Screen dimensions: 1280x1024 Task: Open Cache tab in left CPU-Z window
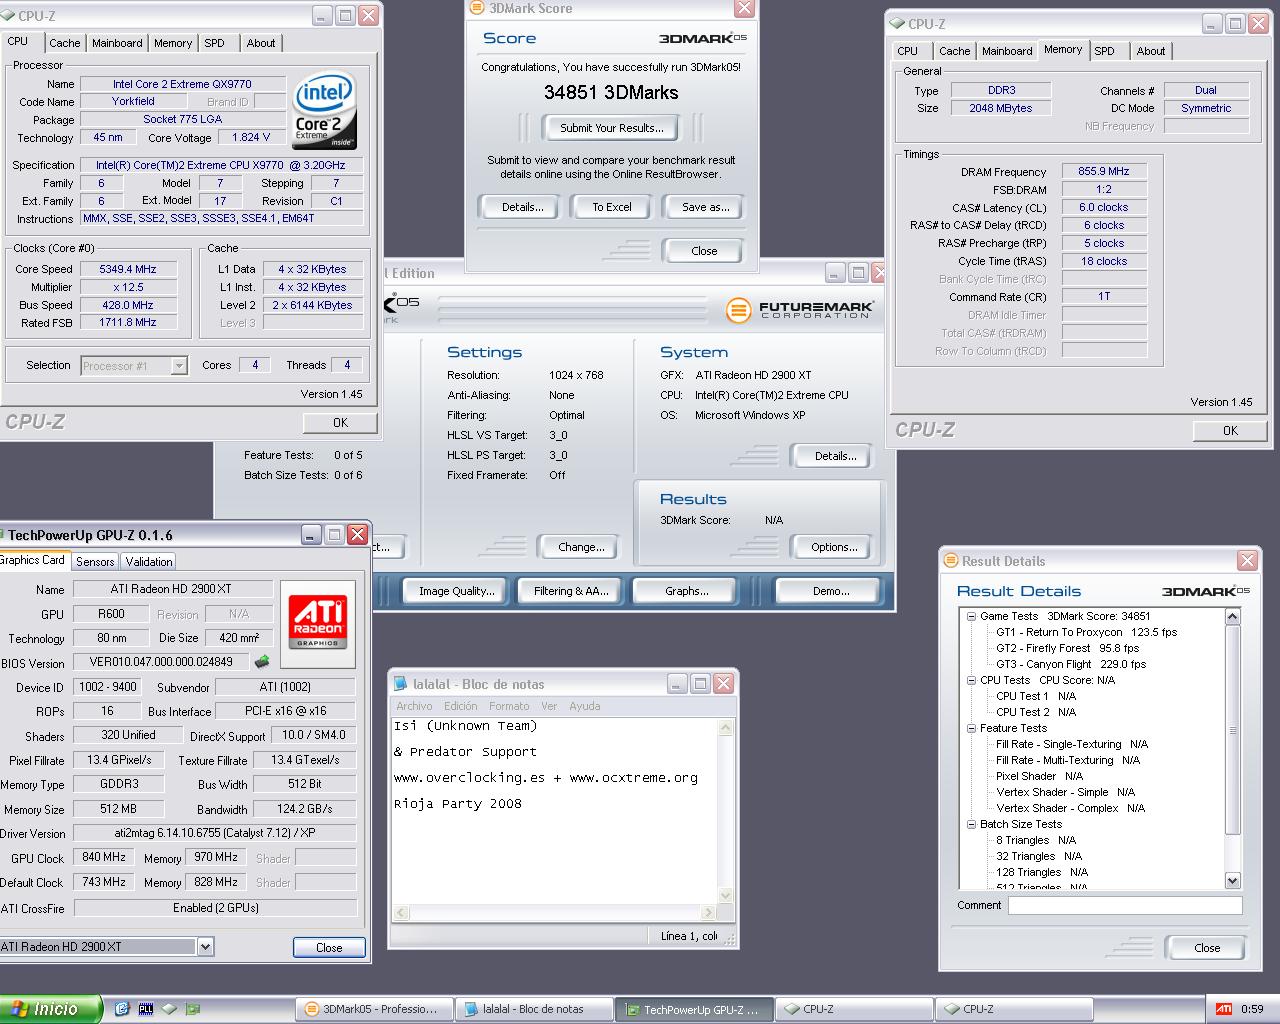pos(65,43)
